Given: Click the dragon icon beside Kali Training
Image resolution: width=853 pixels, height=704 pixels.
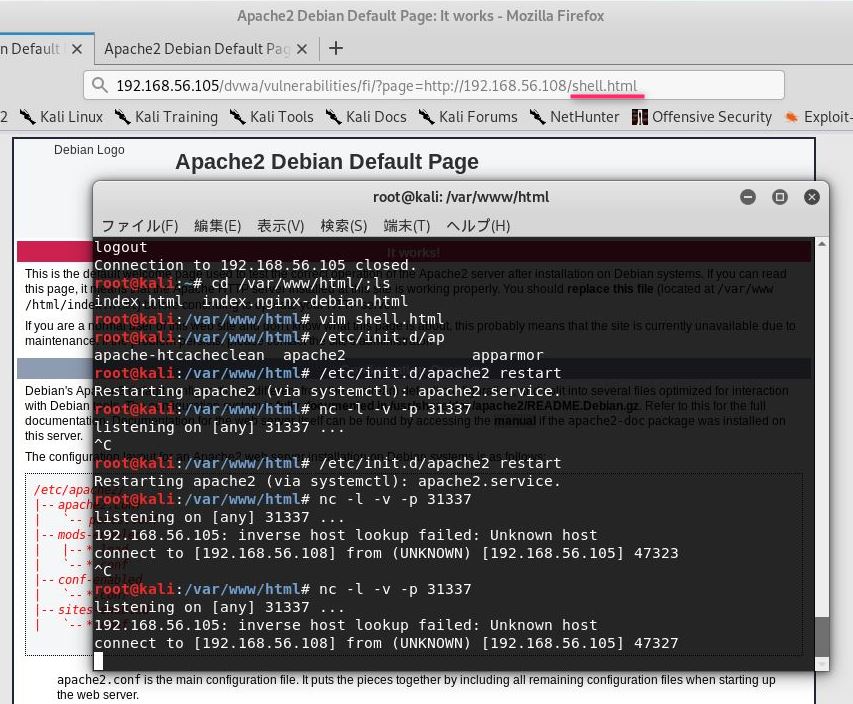Looking at the screenshot, I should point(122,117).
